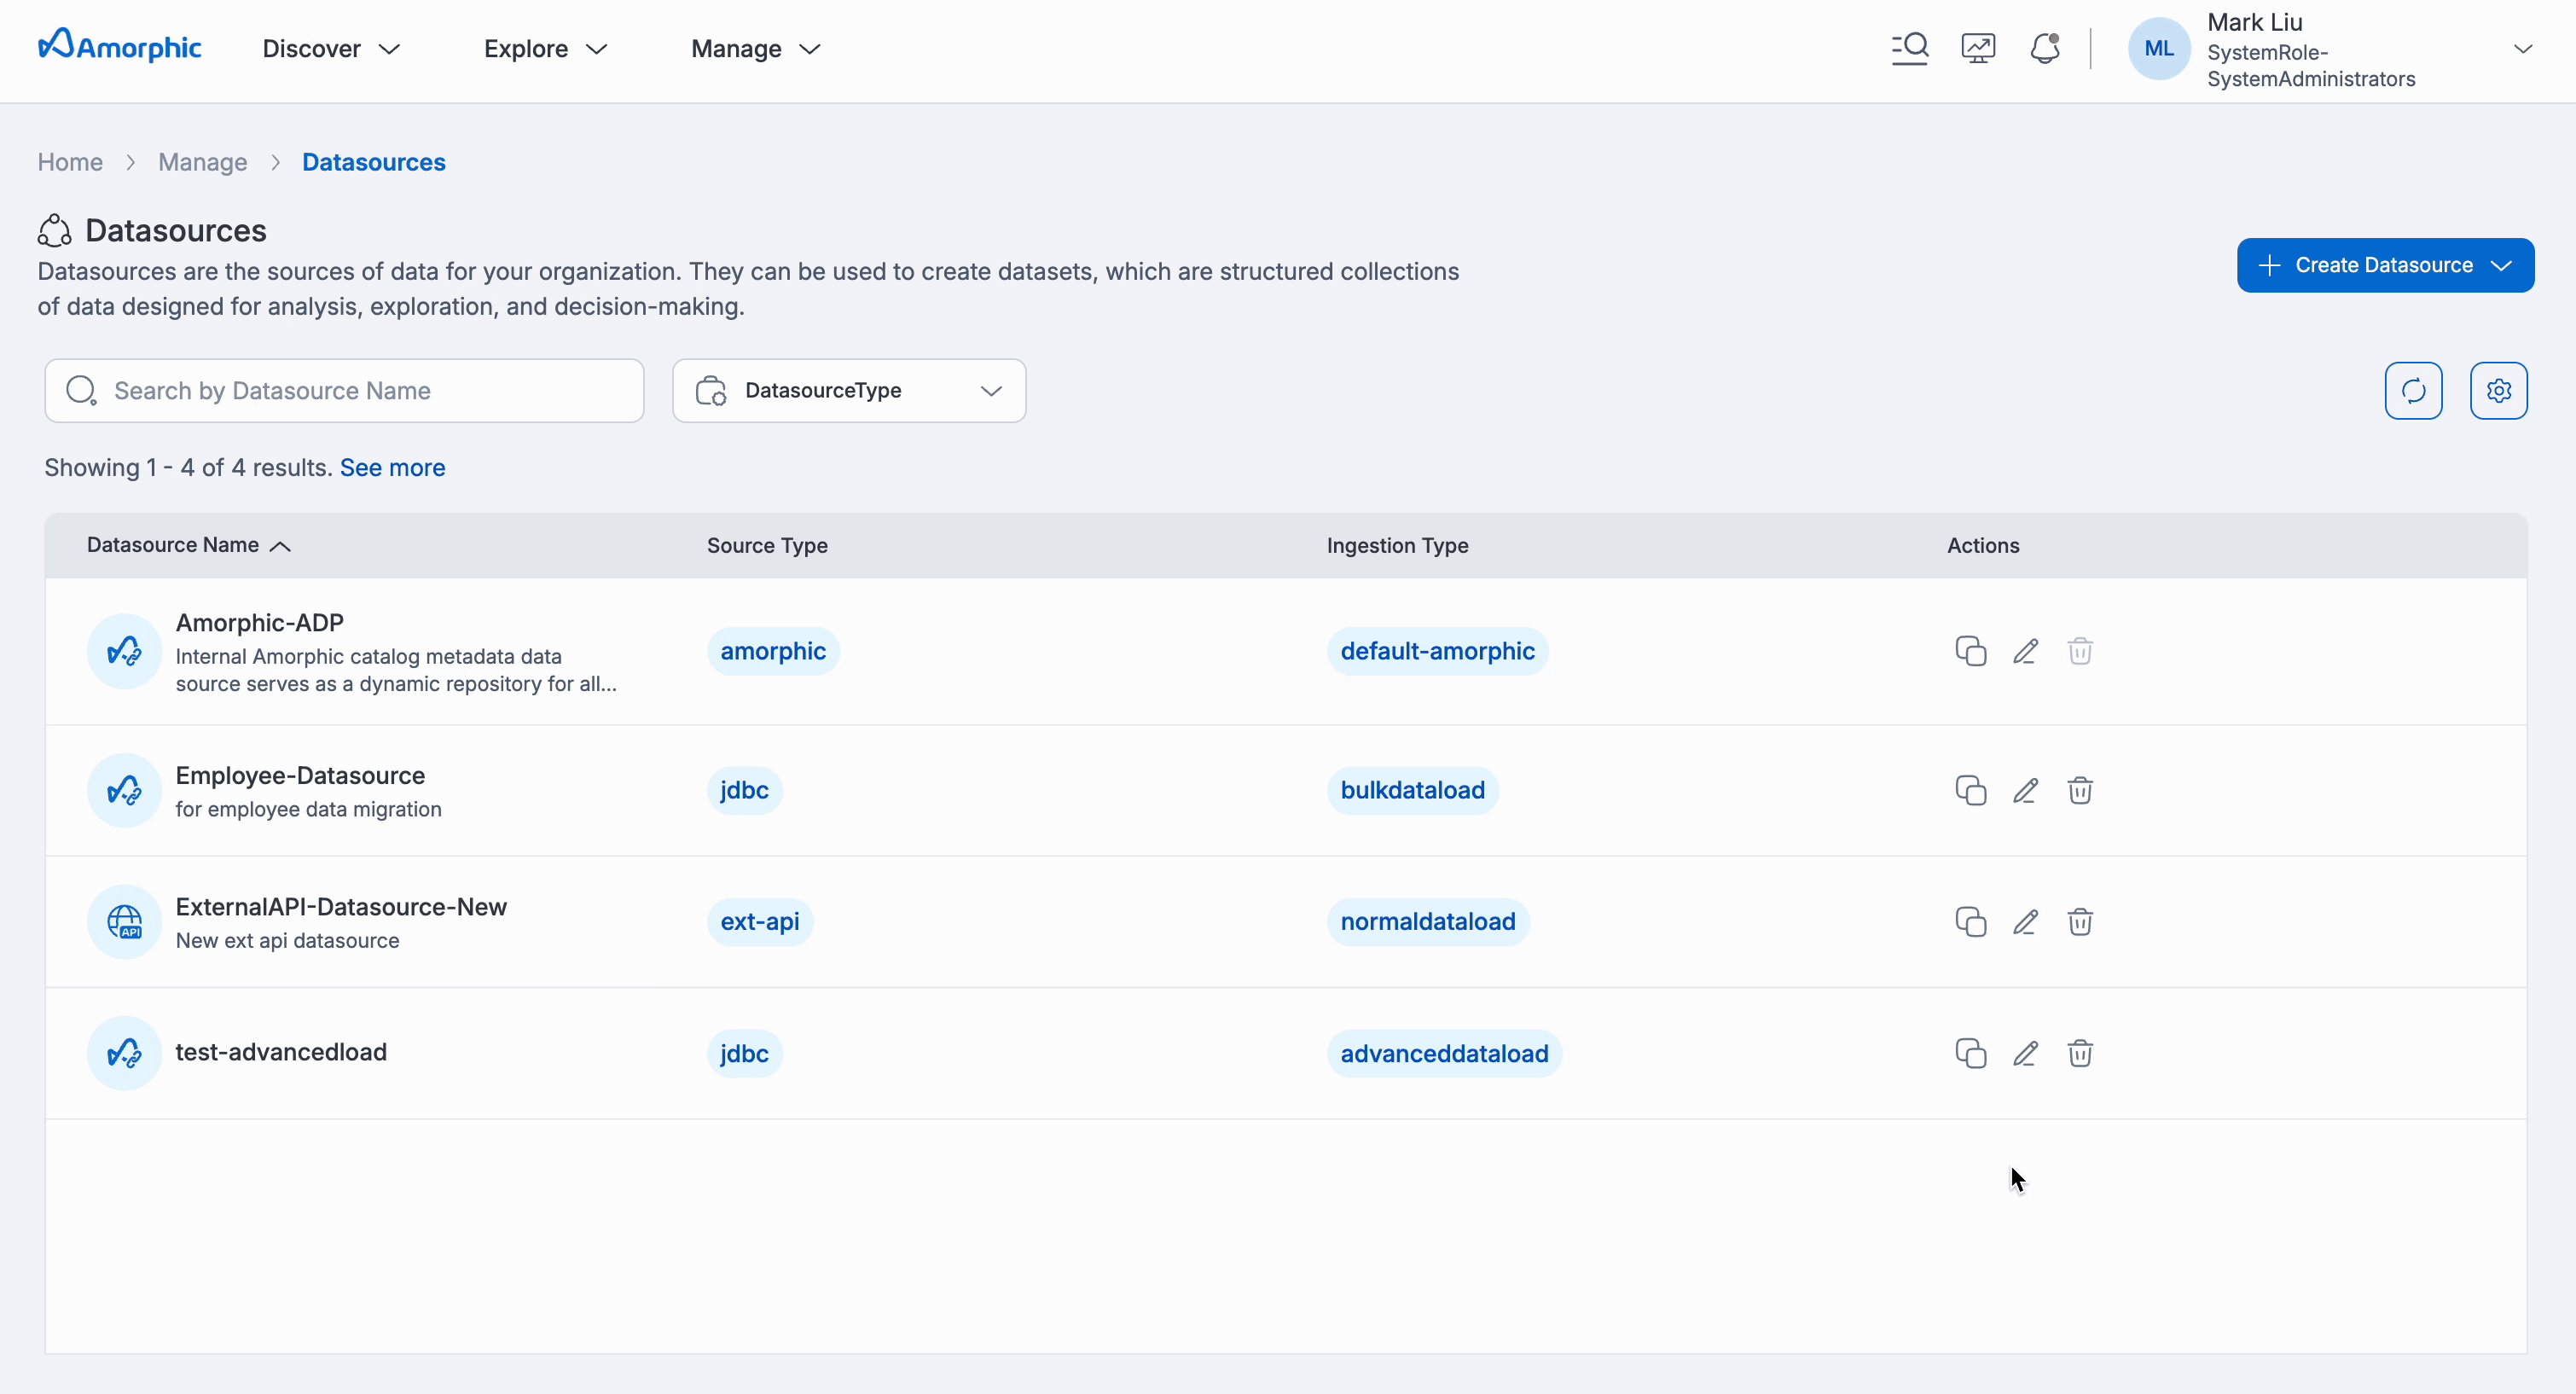Delete the Employee-Datasource entry

(x=2080, y=790)
